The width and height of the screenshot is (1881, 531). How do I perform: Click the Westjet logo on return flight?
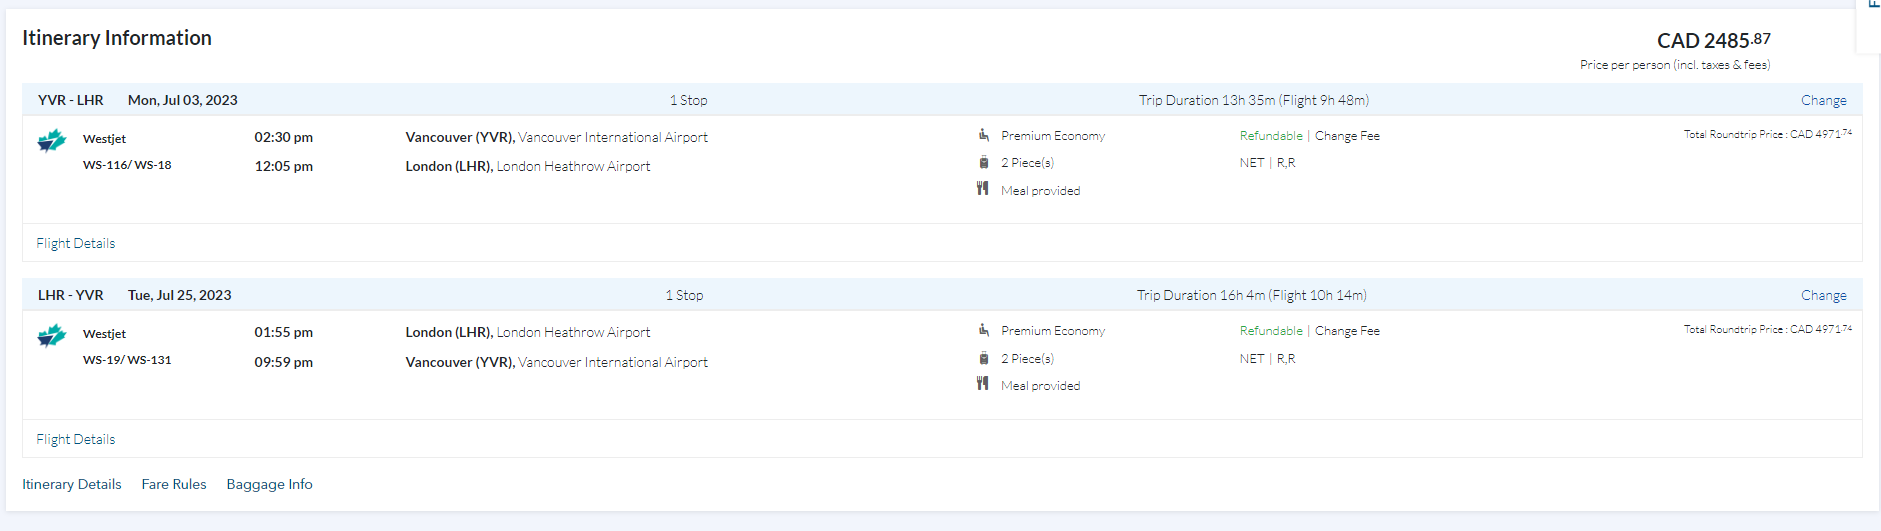point(52,335)
